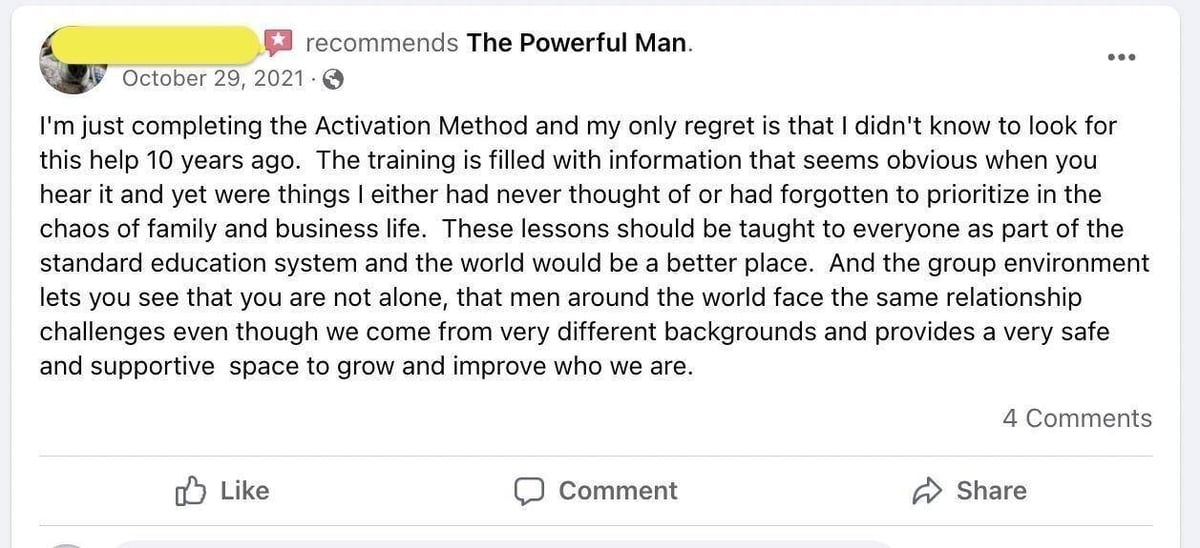The width and height of the screenshot is (1200, 548).
Task: View the 4 Comments list
Action: (1076, 418)
